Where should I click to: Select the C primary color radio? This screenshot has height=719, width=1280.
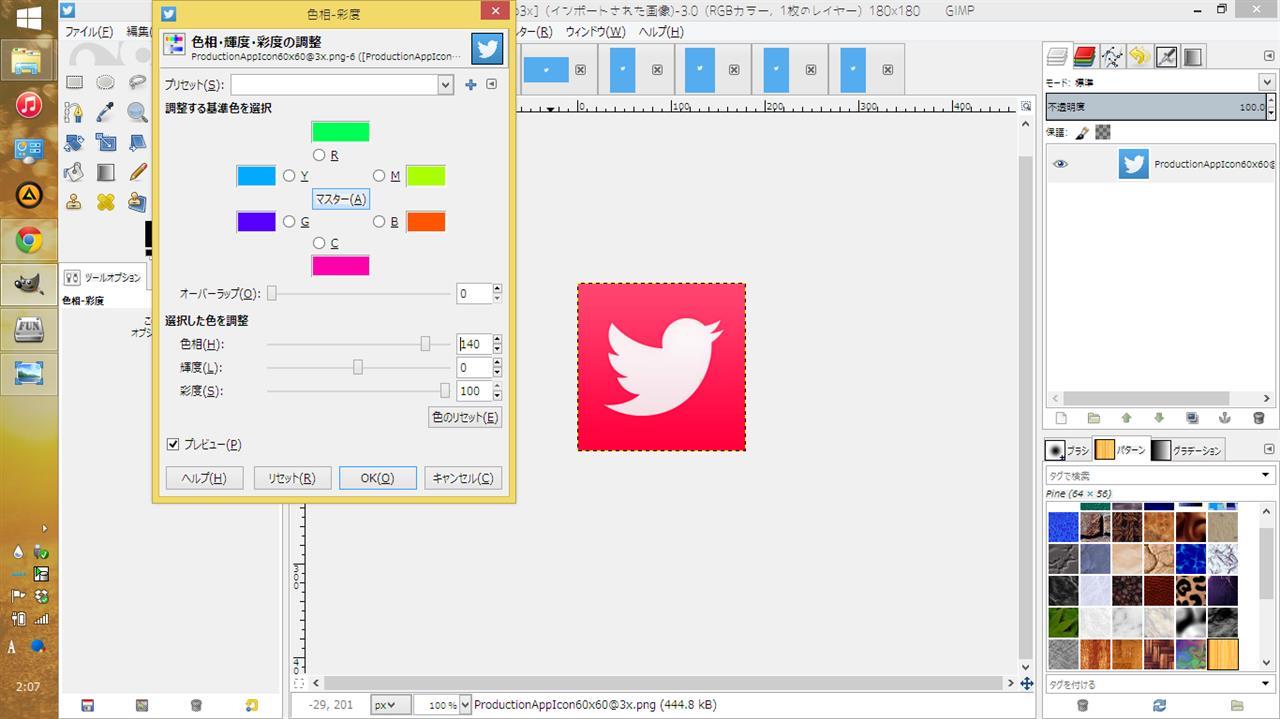319,243
